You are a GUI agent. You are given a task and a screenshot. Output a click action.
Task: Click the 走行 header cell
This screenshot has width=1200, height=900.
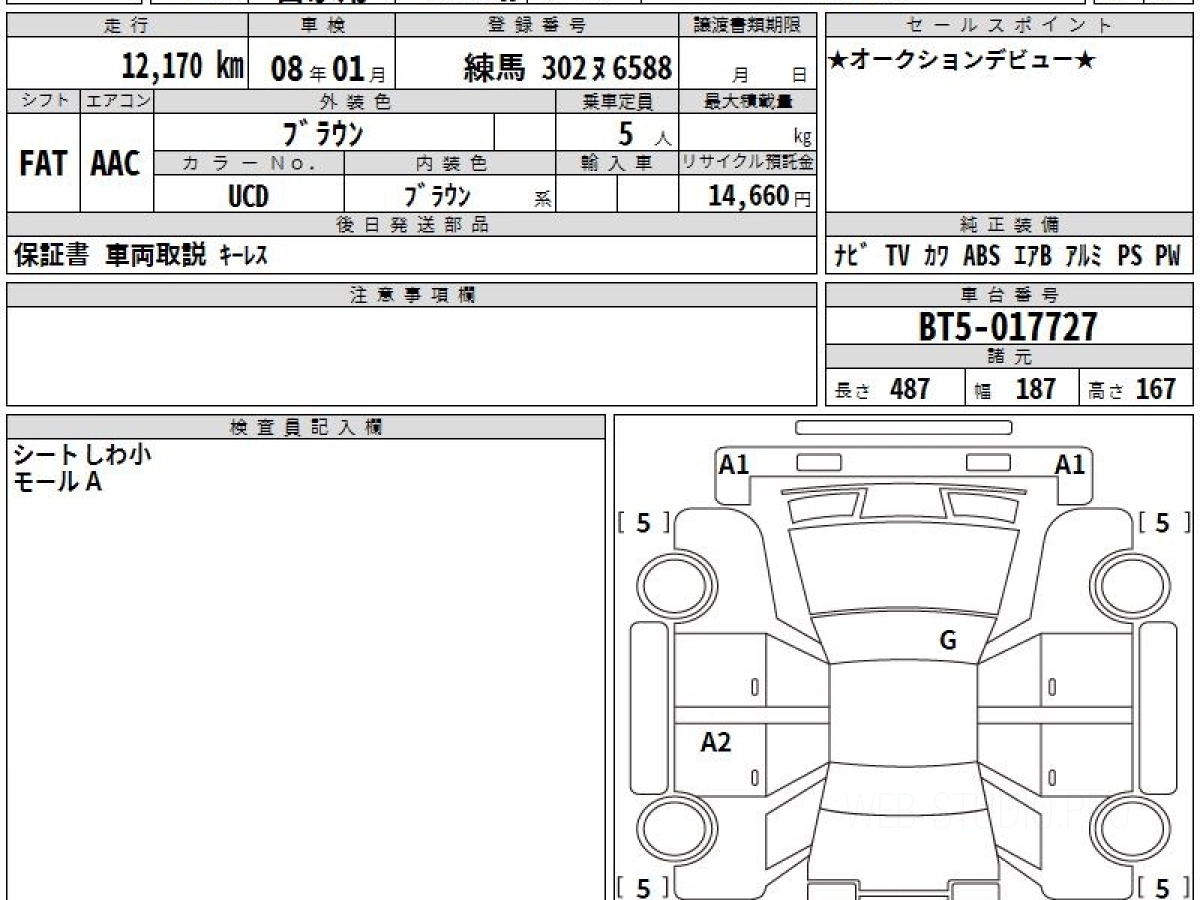127,26
